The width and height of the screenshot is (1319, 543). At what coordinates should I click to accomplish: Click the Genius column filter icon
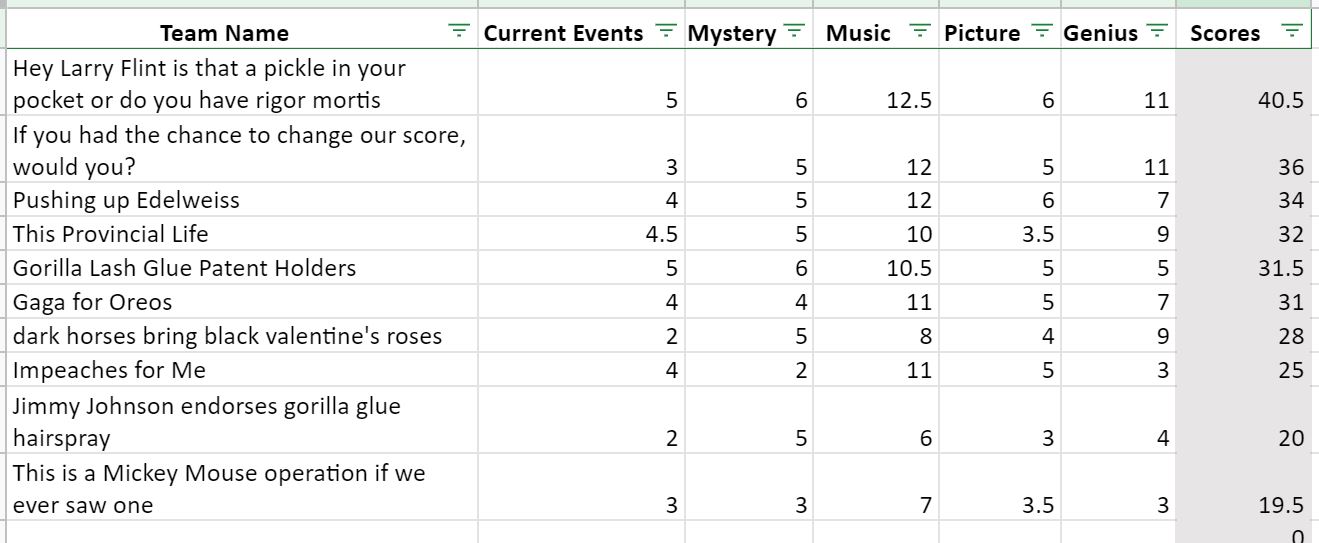point(1158,32)
